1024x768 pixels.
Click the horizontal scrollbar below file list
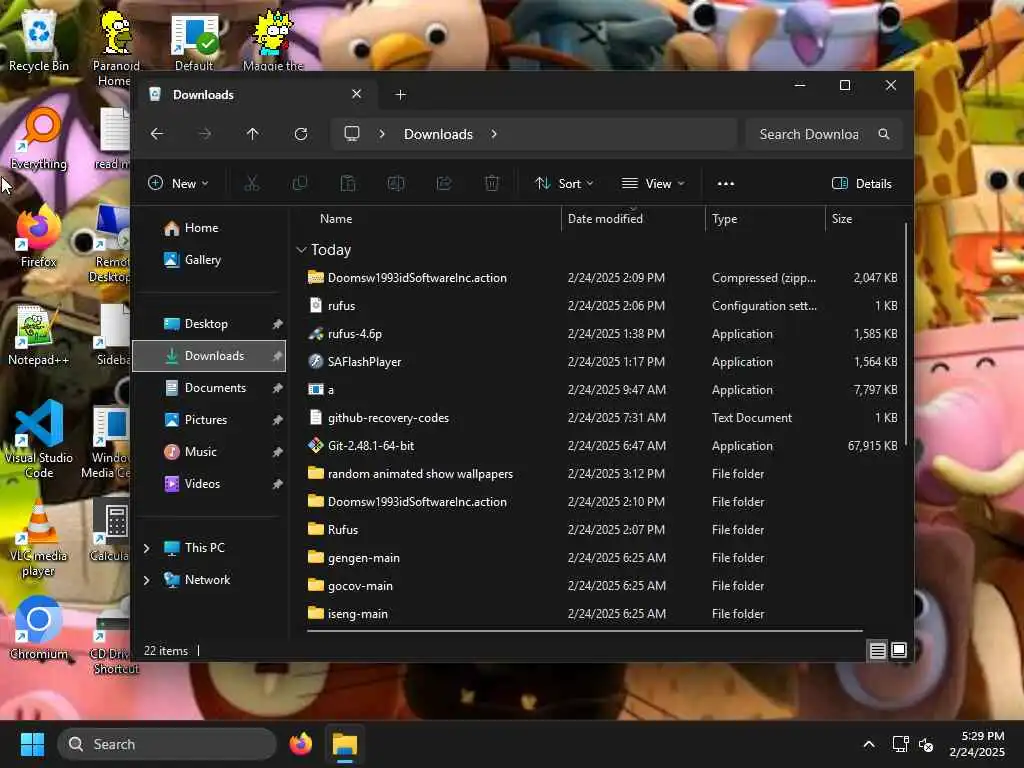584,631
